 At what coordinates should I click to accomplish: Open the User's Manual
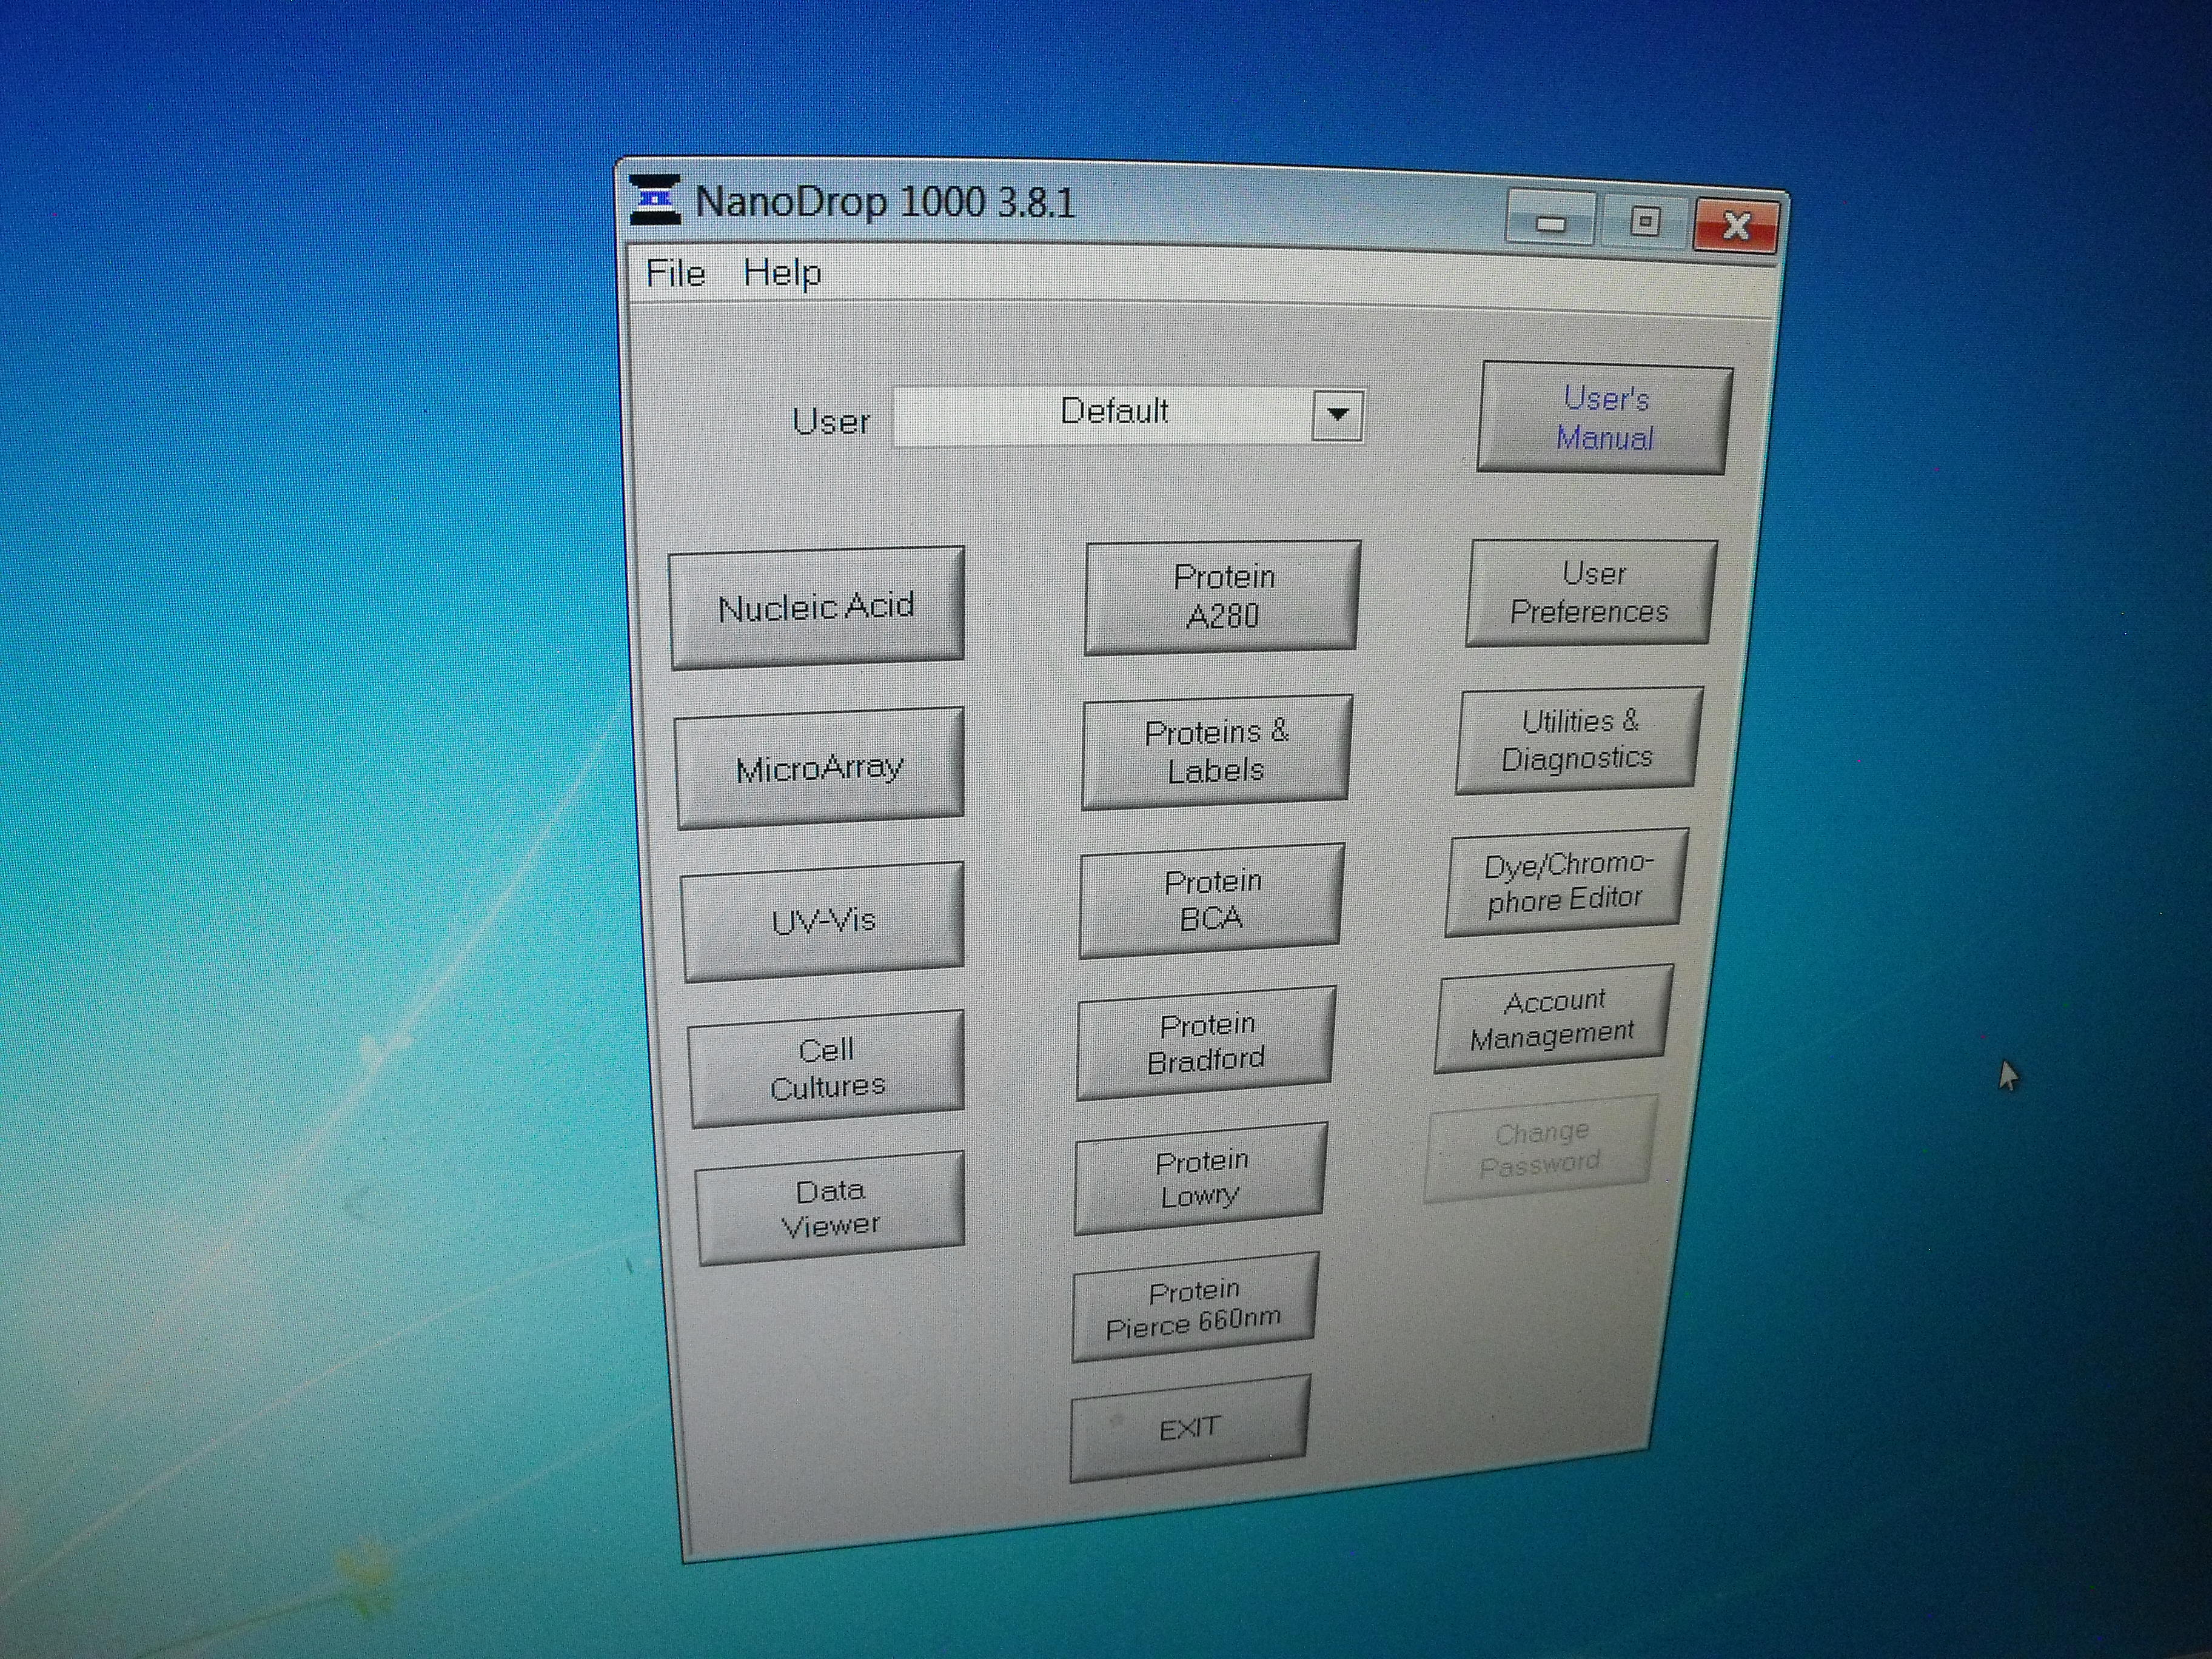point(1604,418)
